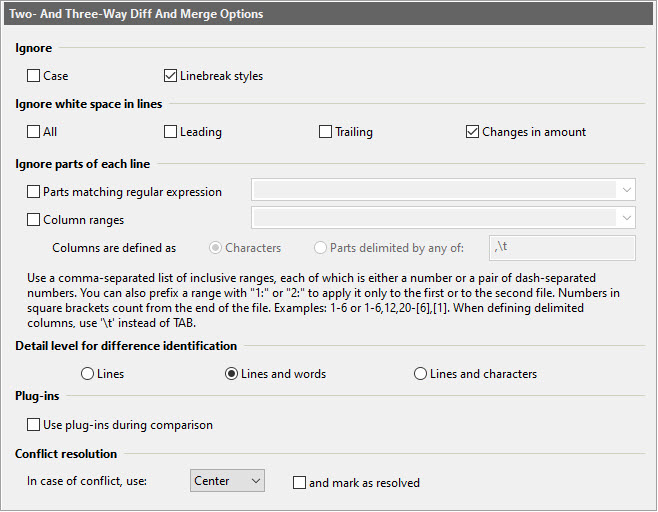This screenshot has height=512, width=658.
Task: Enable the Case ignore checkbox
Action: pyautogui.click(x=35, y=76)
